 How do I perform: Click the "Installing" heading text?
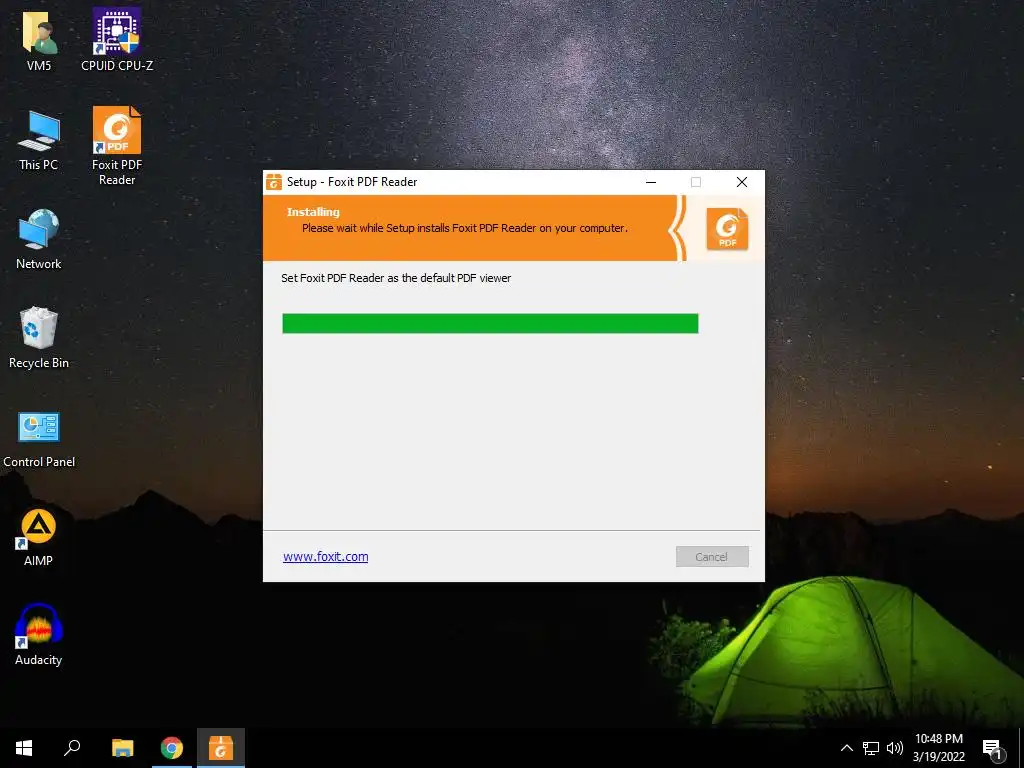[x=313, y=212]
